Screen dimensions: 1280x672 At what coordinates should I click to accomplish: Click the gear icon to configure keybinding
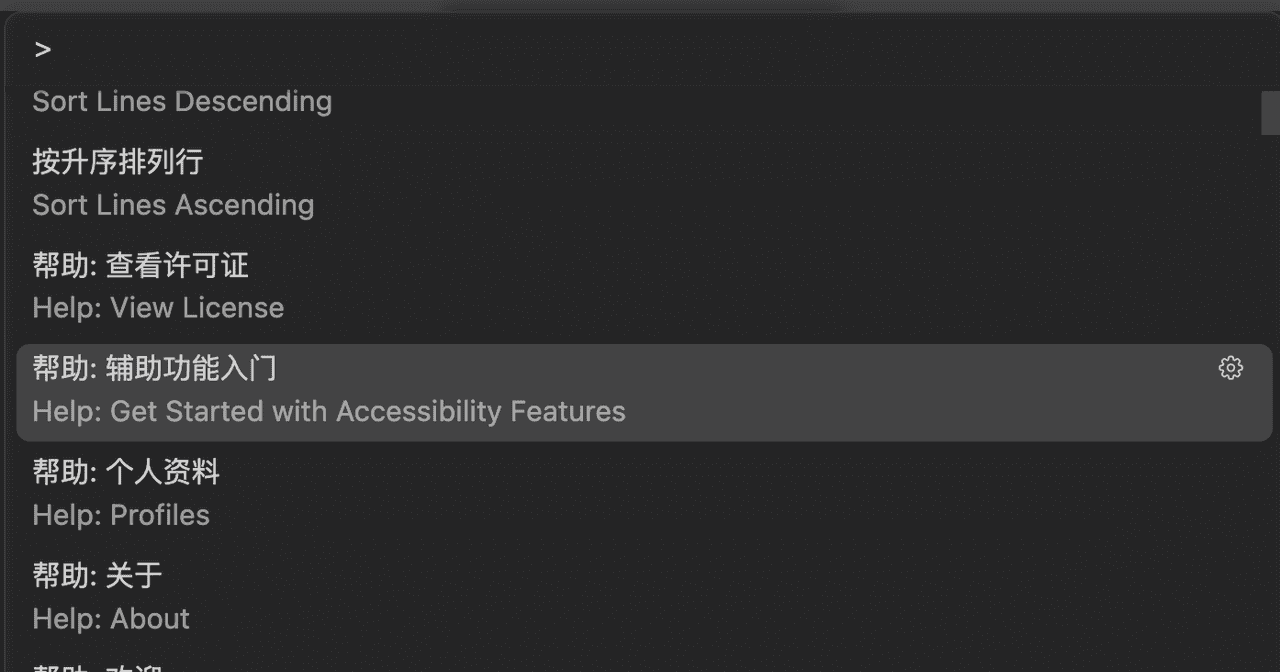tap(1230, 368)
